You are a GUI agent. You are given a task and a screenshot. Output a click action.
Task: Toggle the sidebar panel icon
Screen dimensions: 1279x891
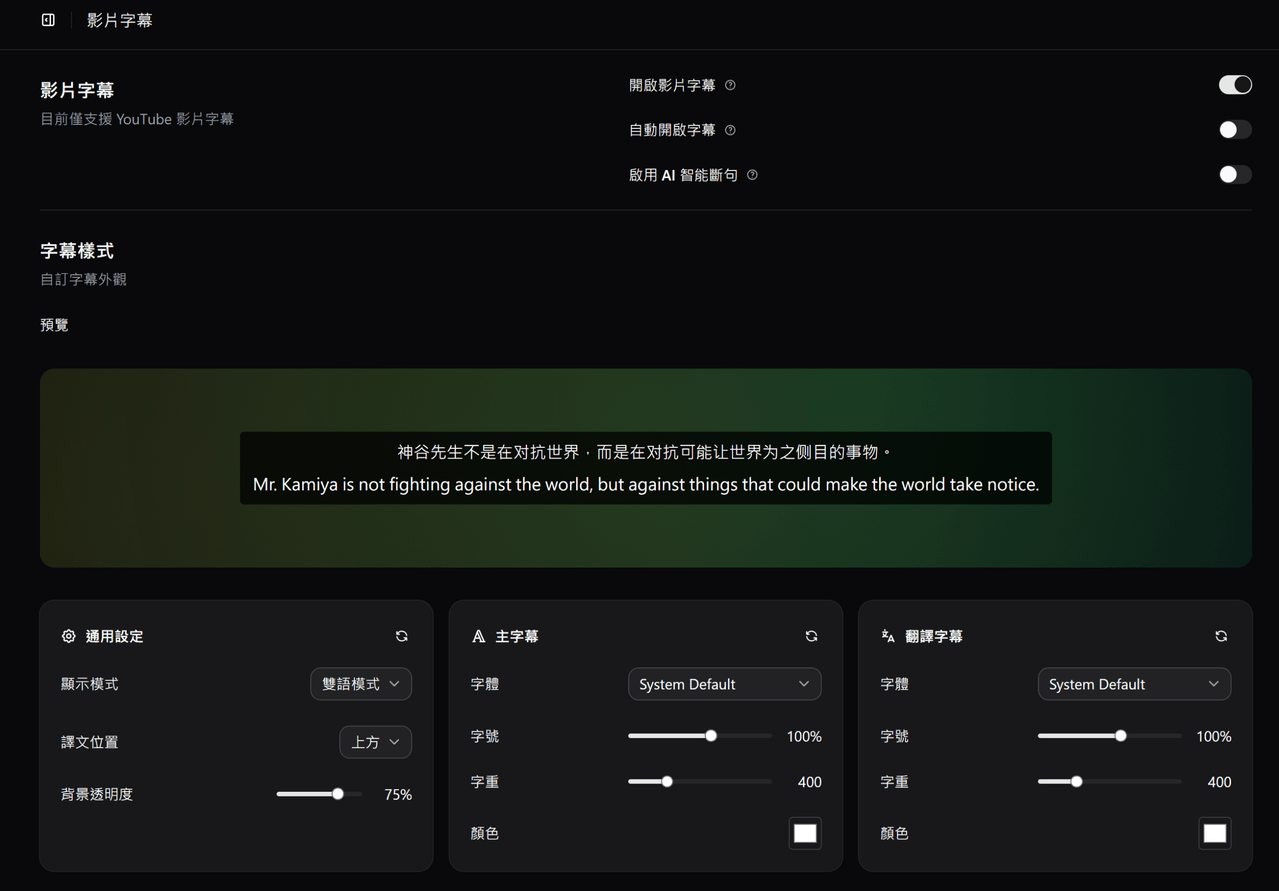point(48,20)
